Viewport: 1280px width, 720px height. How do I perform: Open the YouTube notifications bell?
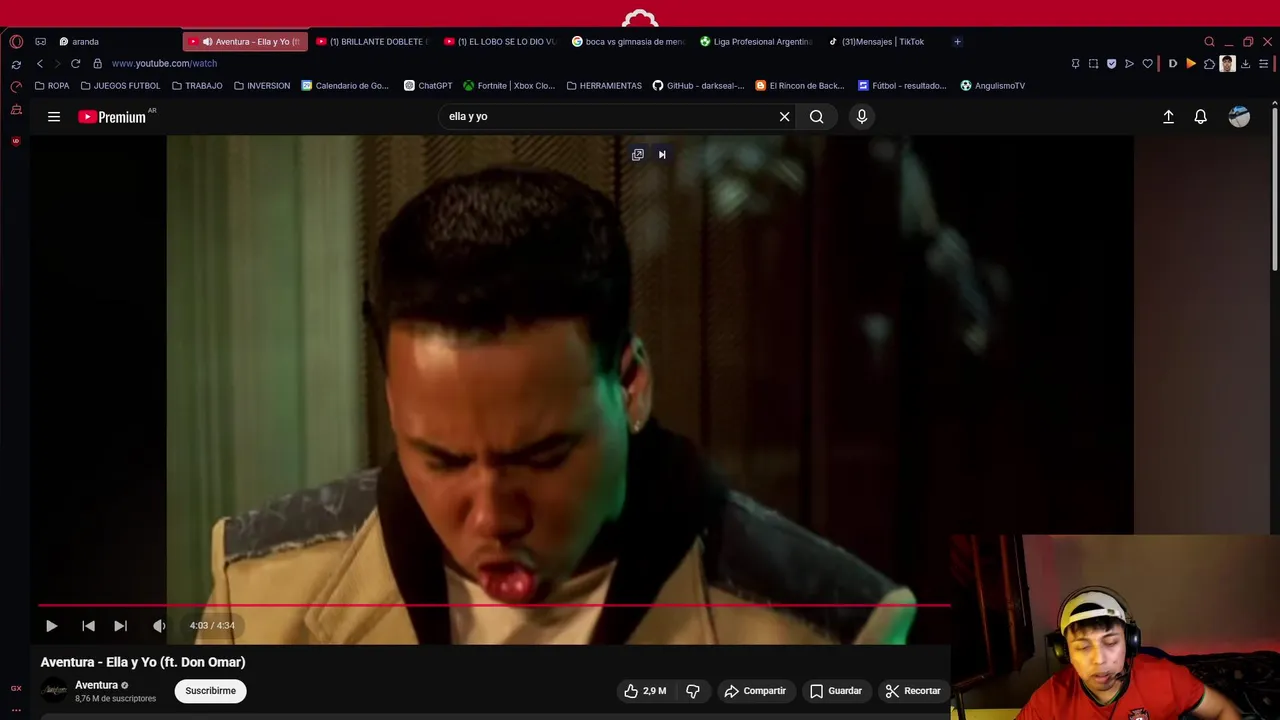1201,117
